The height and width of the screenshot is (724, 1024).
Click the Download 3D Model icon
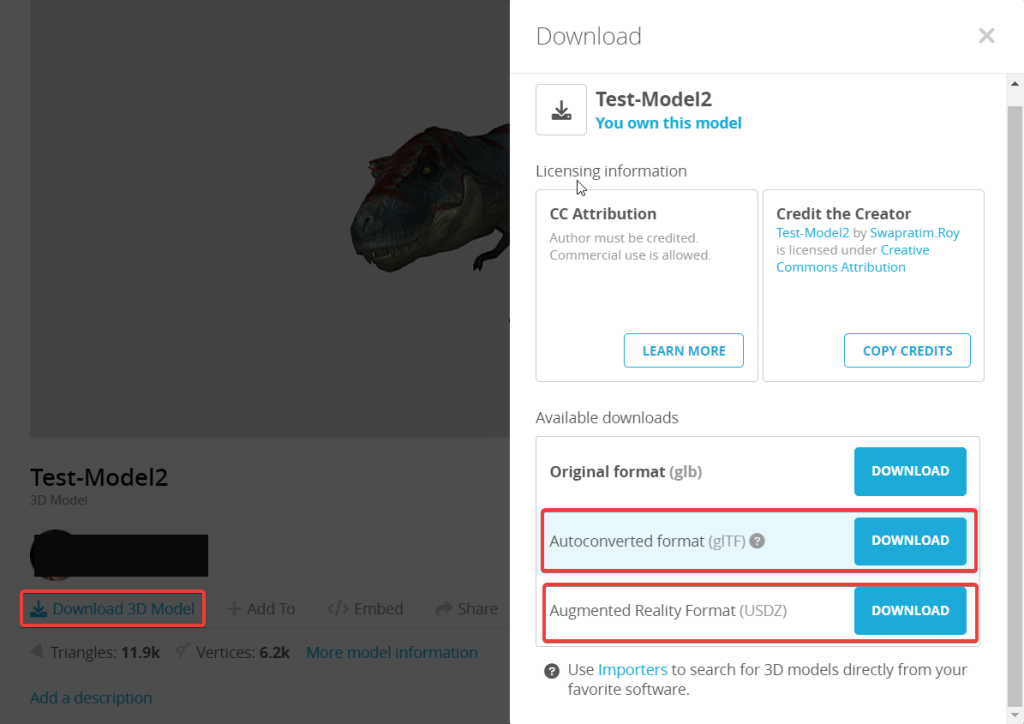point(39,609)
